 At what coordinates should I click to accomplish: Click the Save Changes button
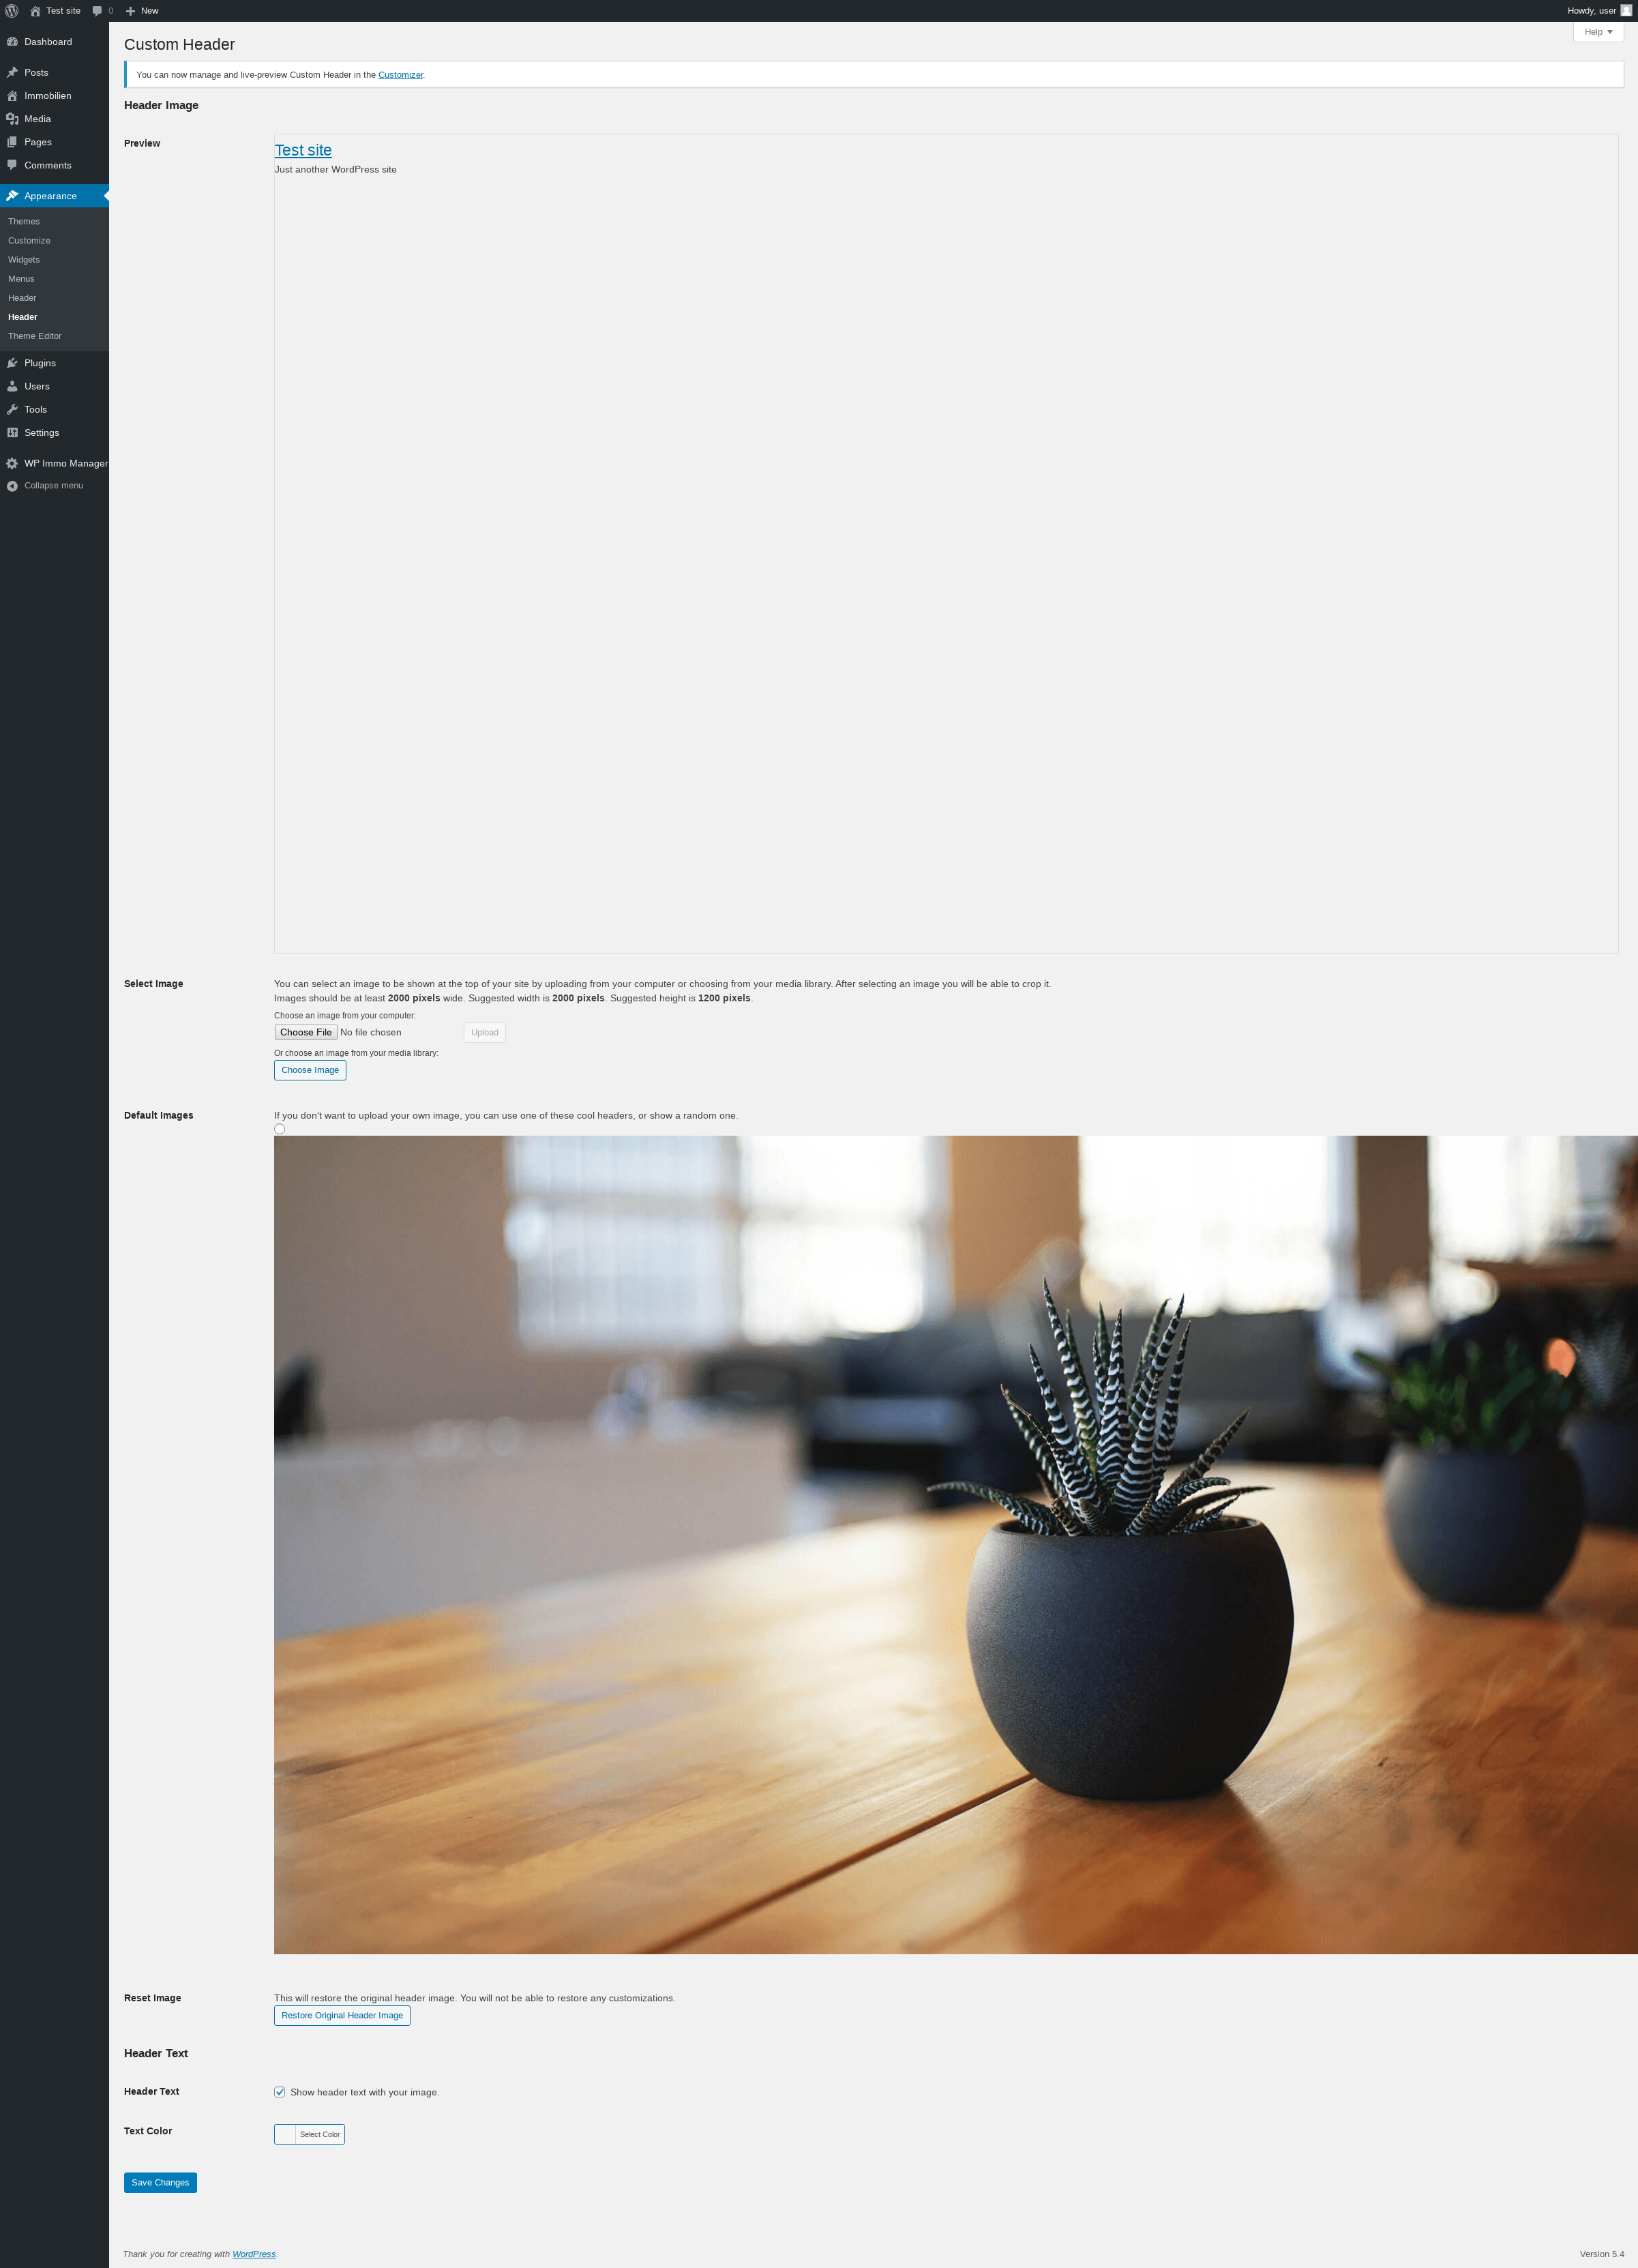pos(160,2182)
